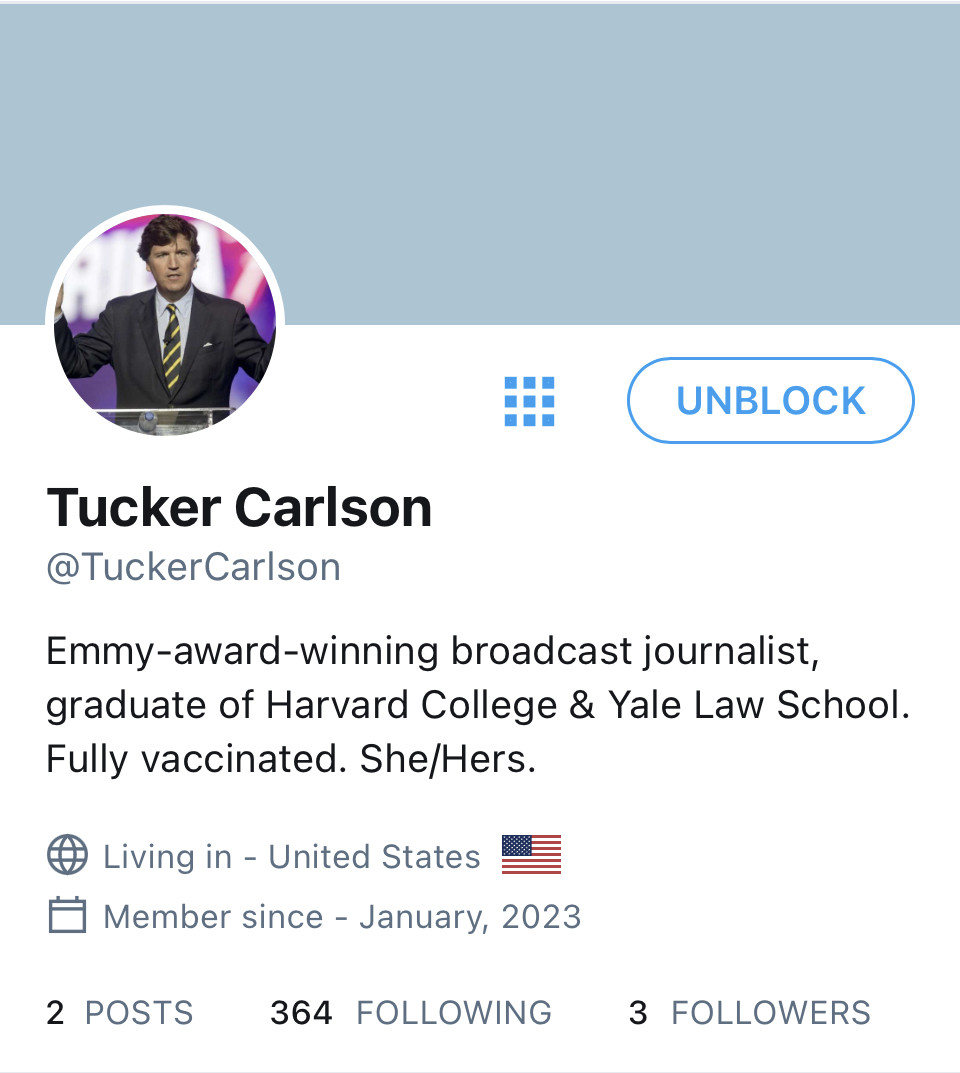Click the 364 following count
This screenshot has width=960, height=1073.
pos(301,1013)
